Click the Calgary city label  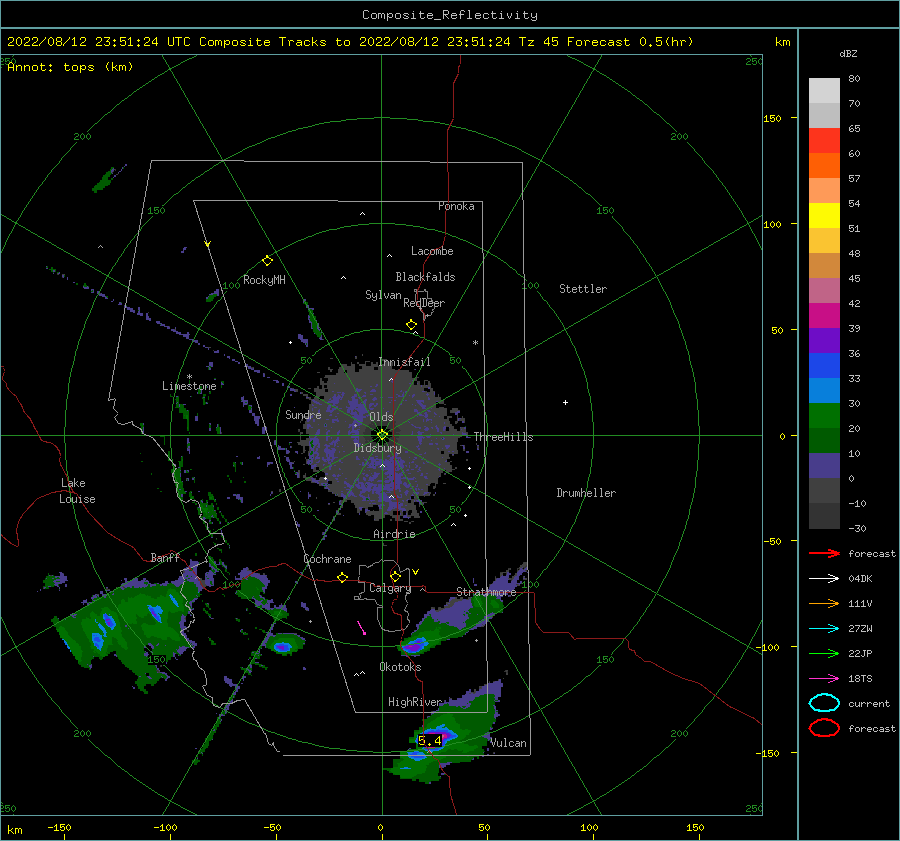tap(390, 588)
